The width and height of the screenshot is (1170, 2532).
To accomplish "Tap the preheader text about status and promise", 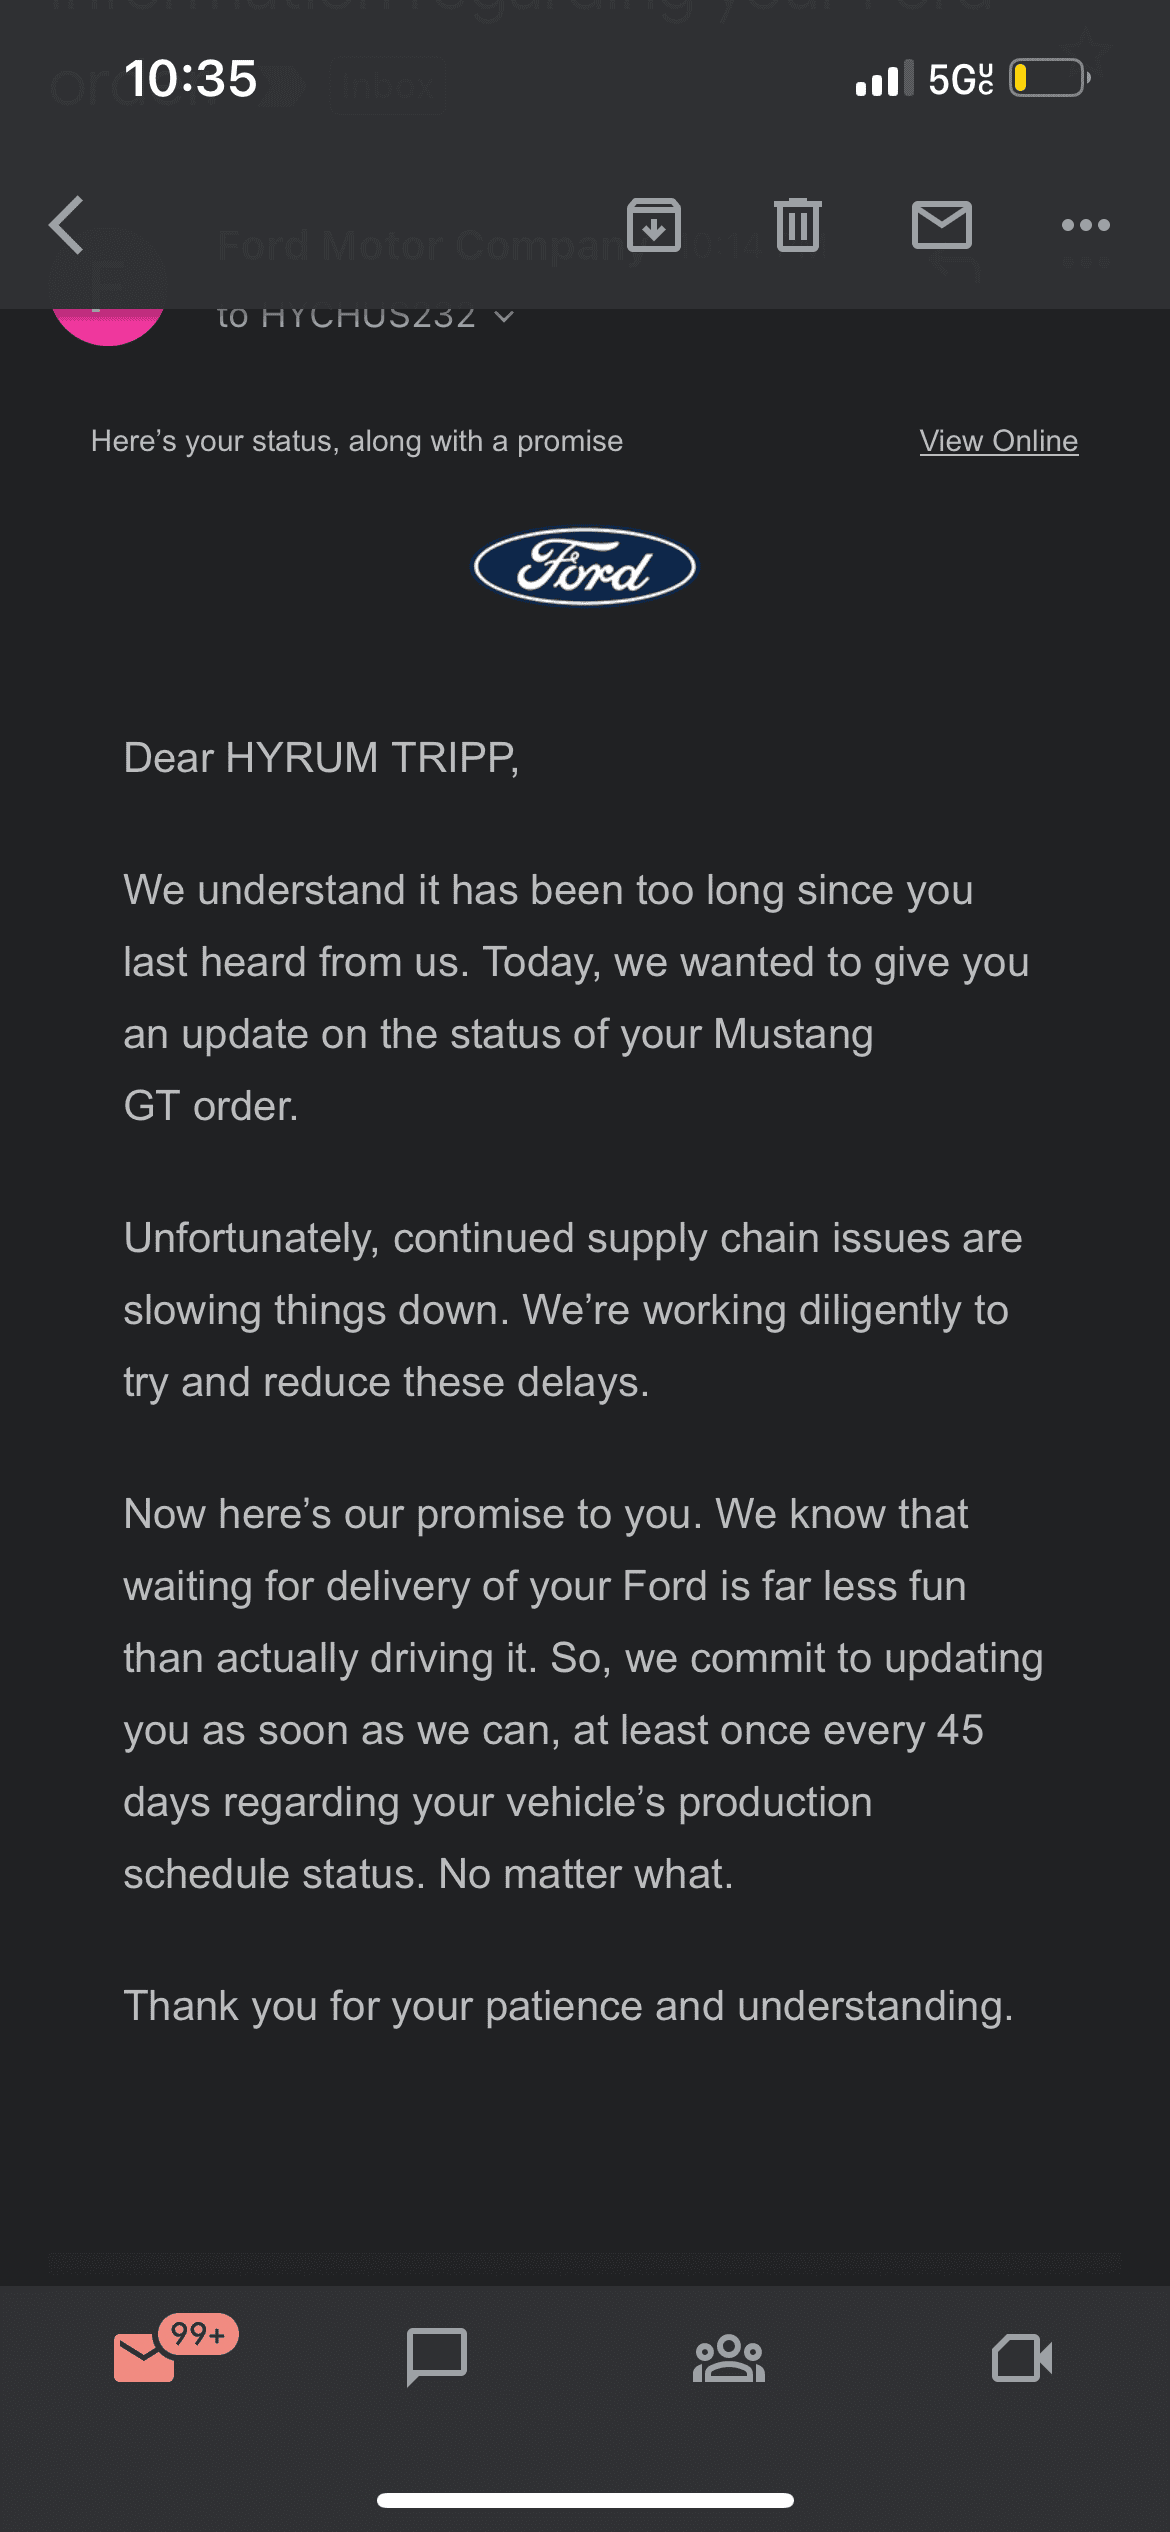I will [x=357, y=441].
